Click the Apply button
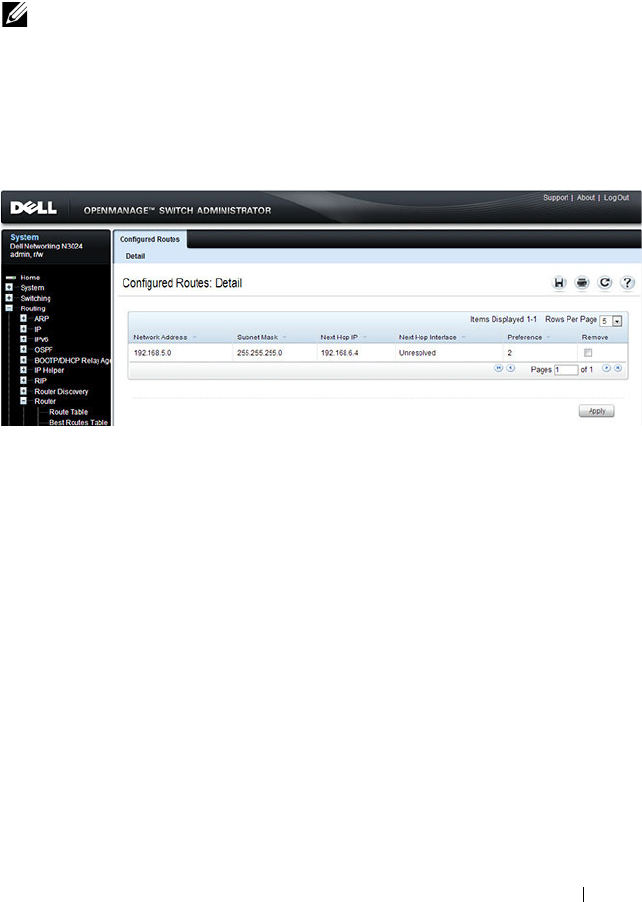This screenshot has height=902, width=642. tap(597, 411)
